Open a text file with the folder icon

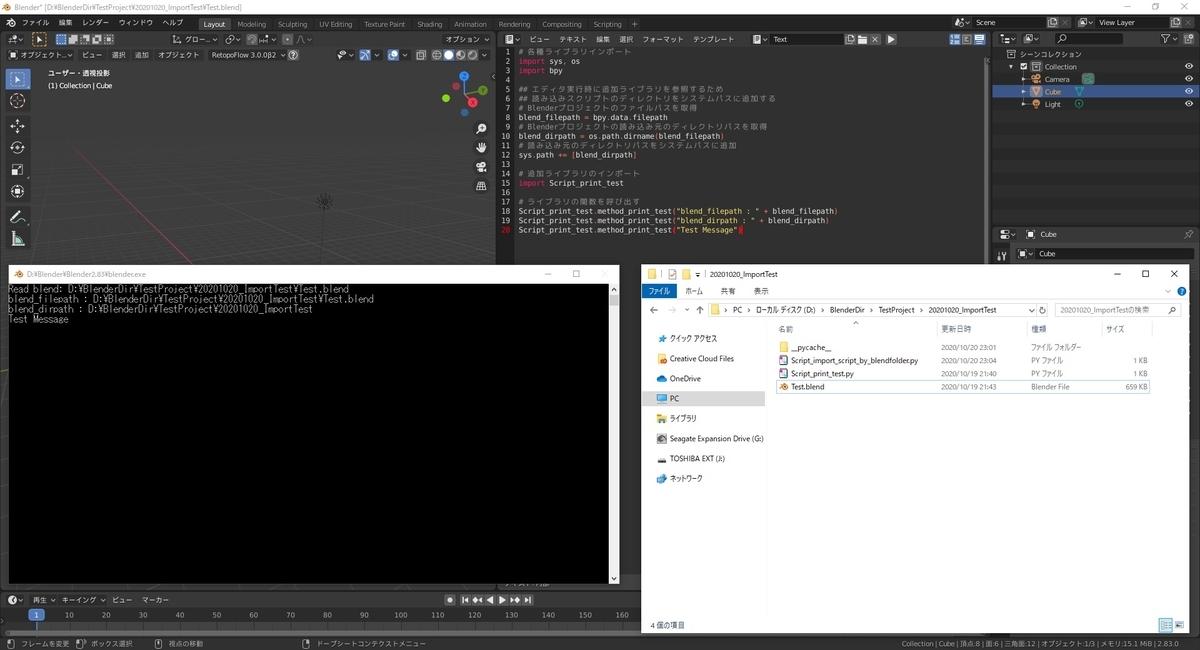pyautogui.click(x=861, y=39)
